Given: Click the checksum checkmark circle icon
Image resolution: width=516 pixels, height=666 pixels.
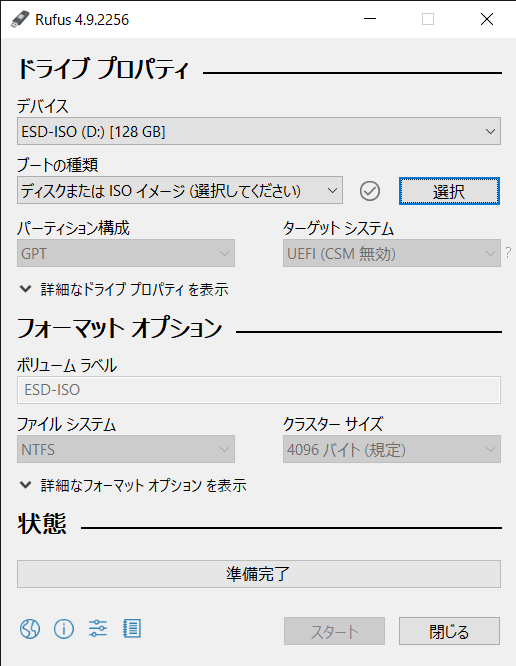Looking at the screenshot, I should pos(370,191).
